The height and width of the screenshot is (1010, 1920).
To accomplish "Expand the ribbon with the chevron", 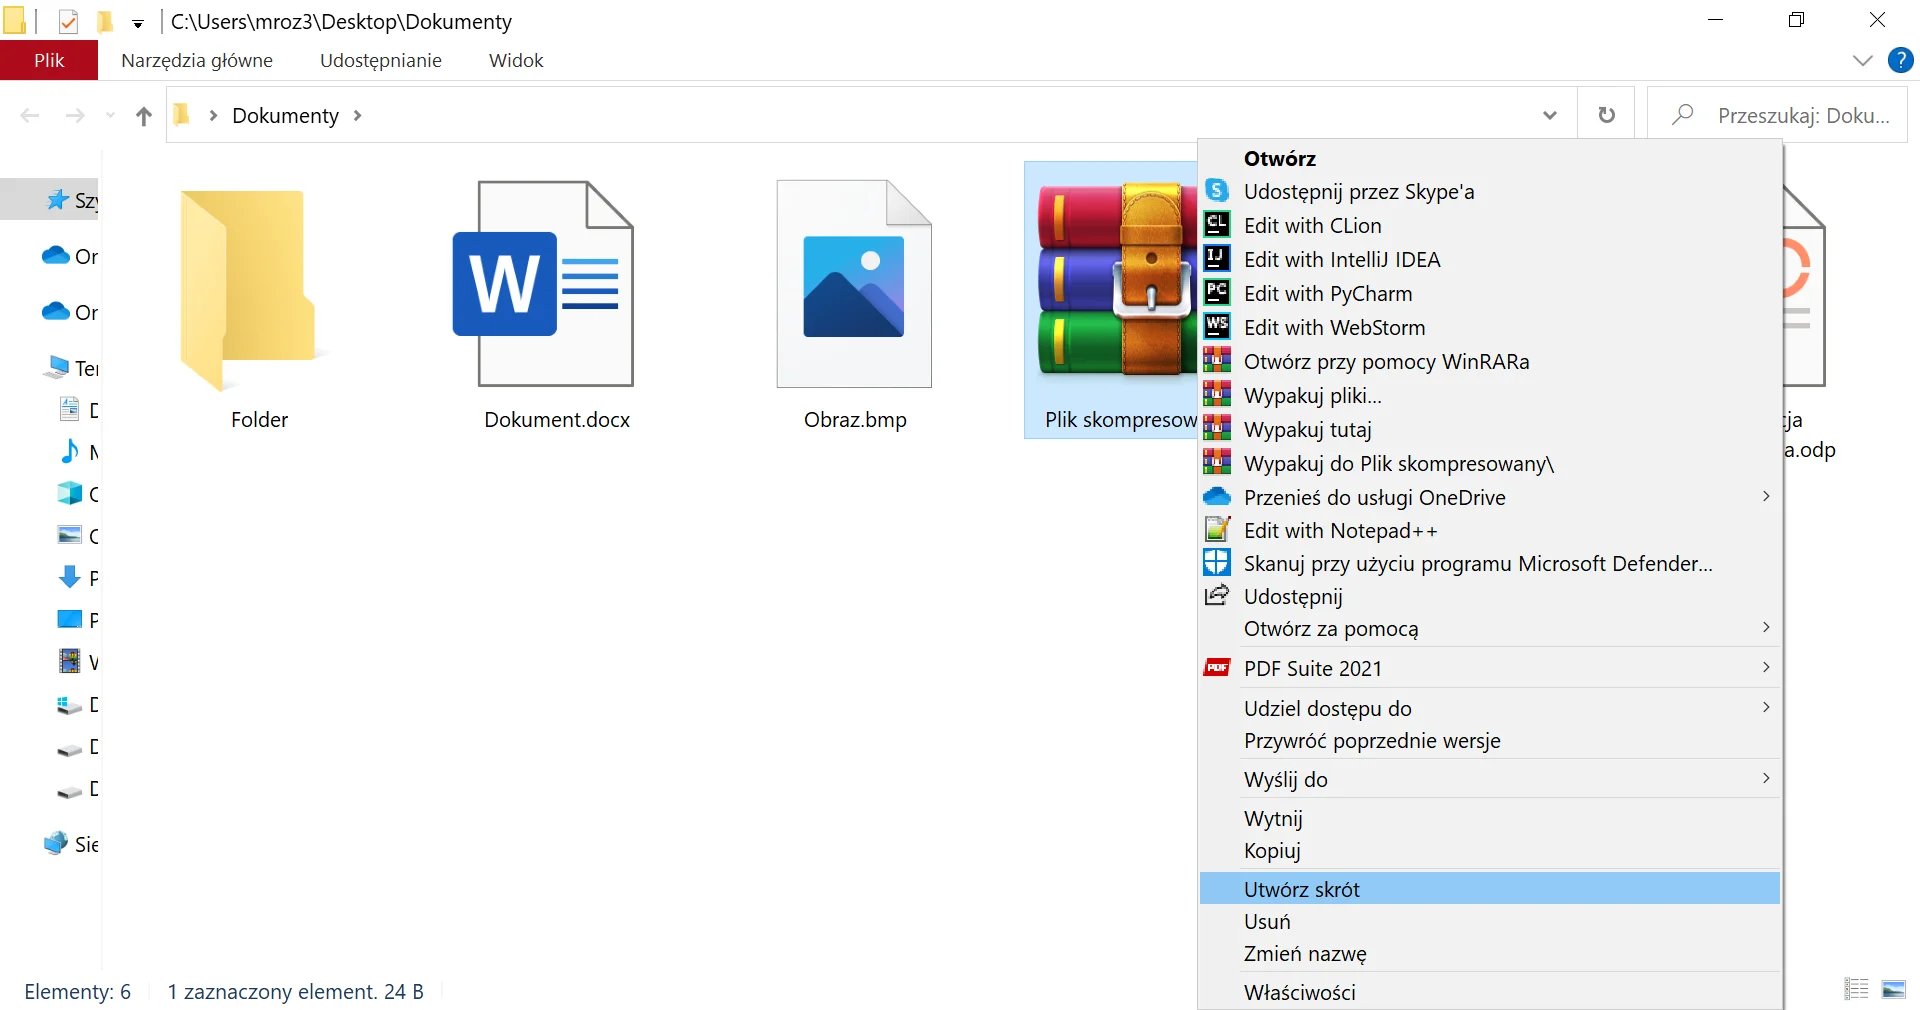I will (1862, 60).
